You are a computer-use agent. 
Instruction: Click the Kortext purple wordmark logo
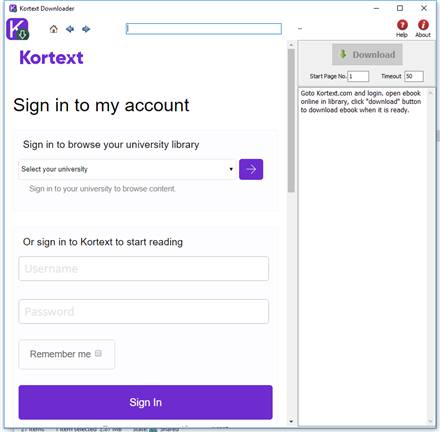click(x=51, y=58)
